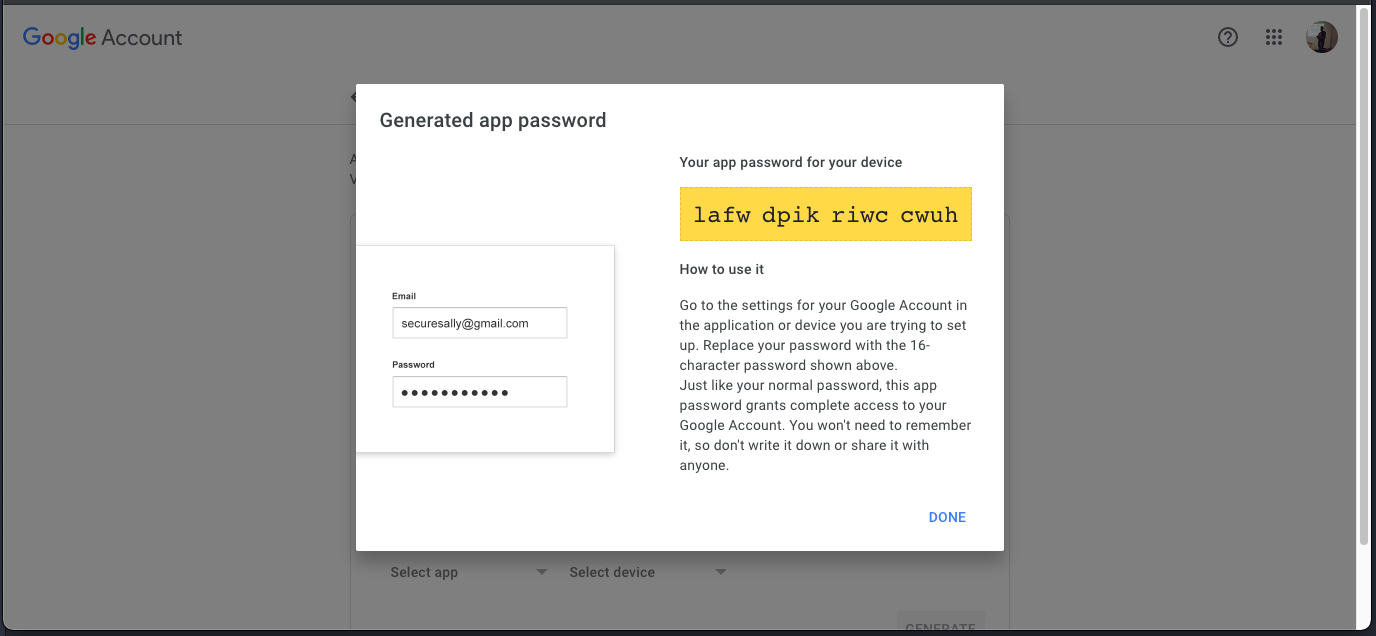Open the Select device dropdown
The height and width of the screenshot is (636, 1376).
pos(648,572)
